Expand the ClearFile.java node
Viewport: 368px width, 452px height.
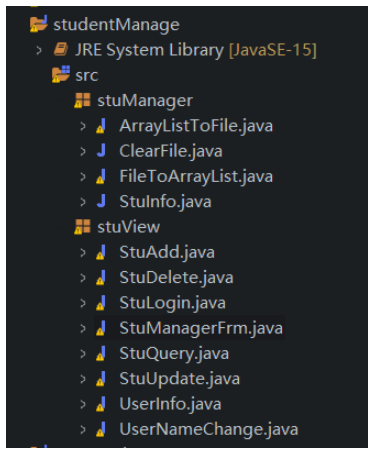(83, 151)
